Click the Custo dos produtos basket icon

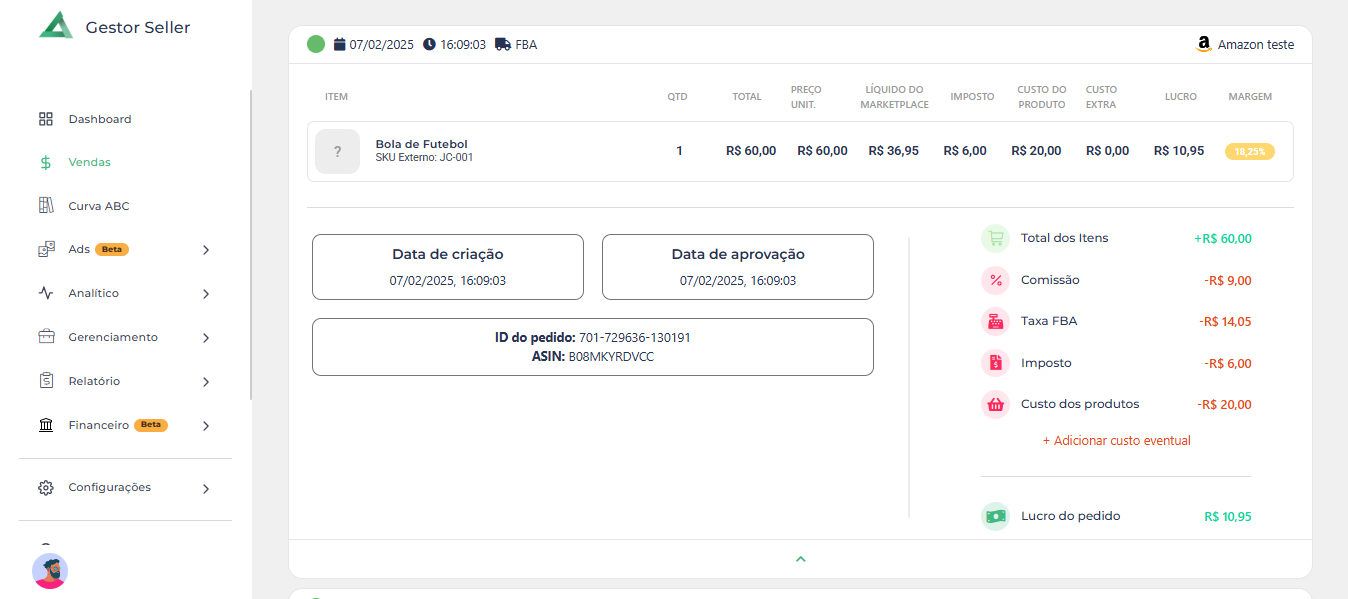pyautogui.click(x=995, y=404)
